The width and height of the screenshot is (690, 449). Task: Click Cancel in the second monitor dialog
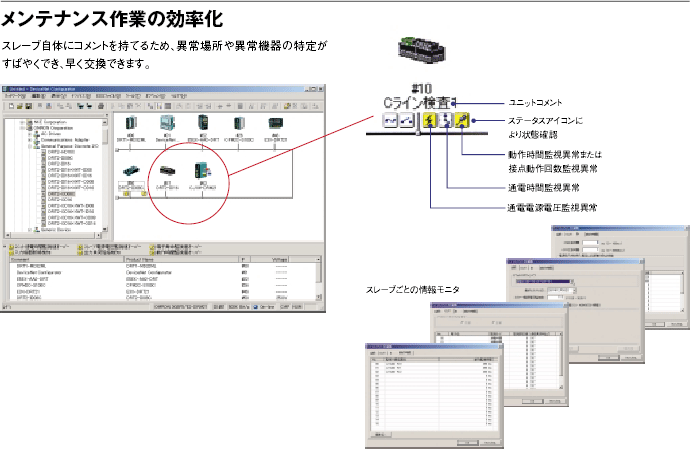tap(630, 358)
